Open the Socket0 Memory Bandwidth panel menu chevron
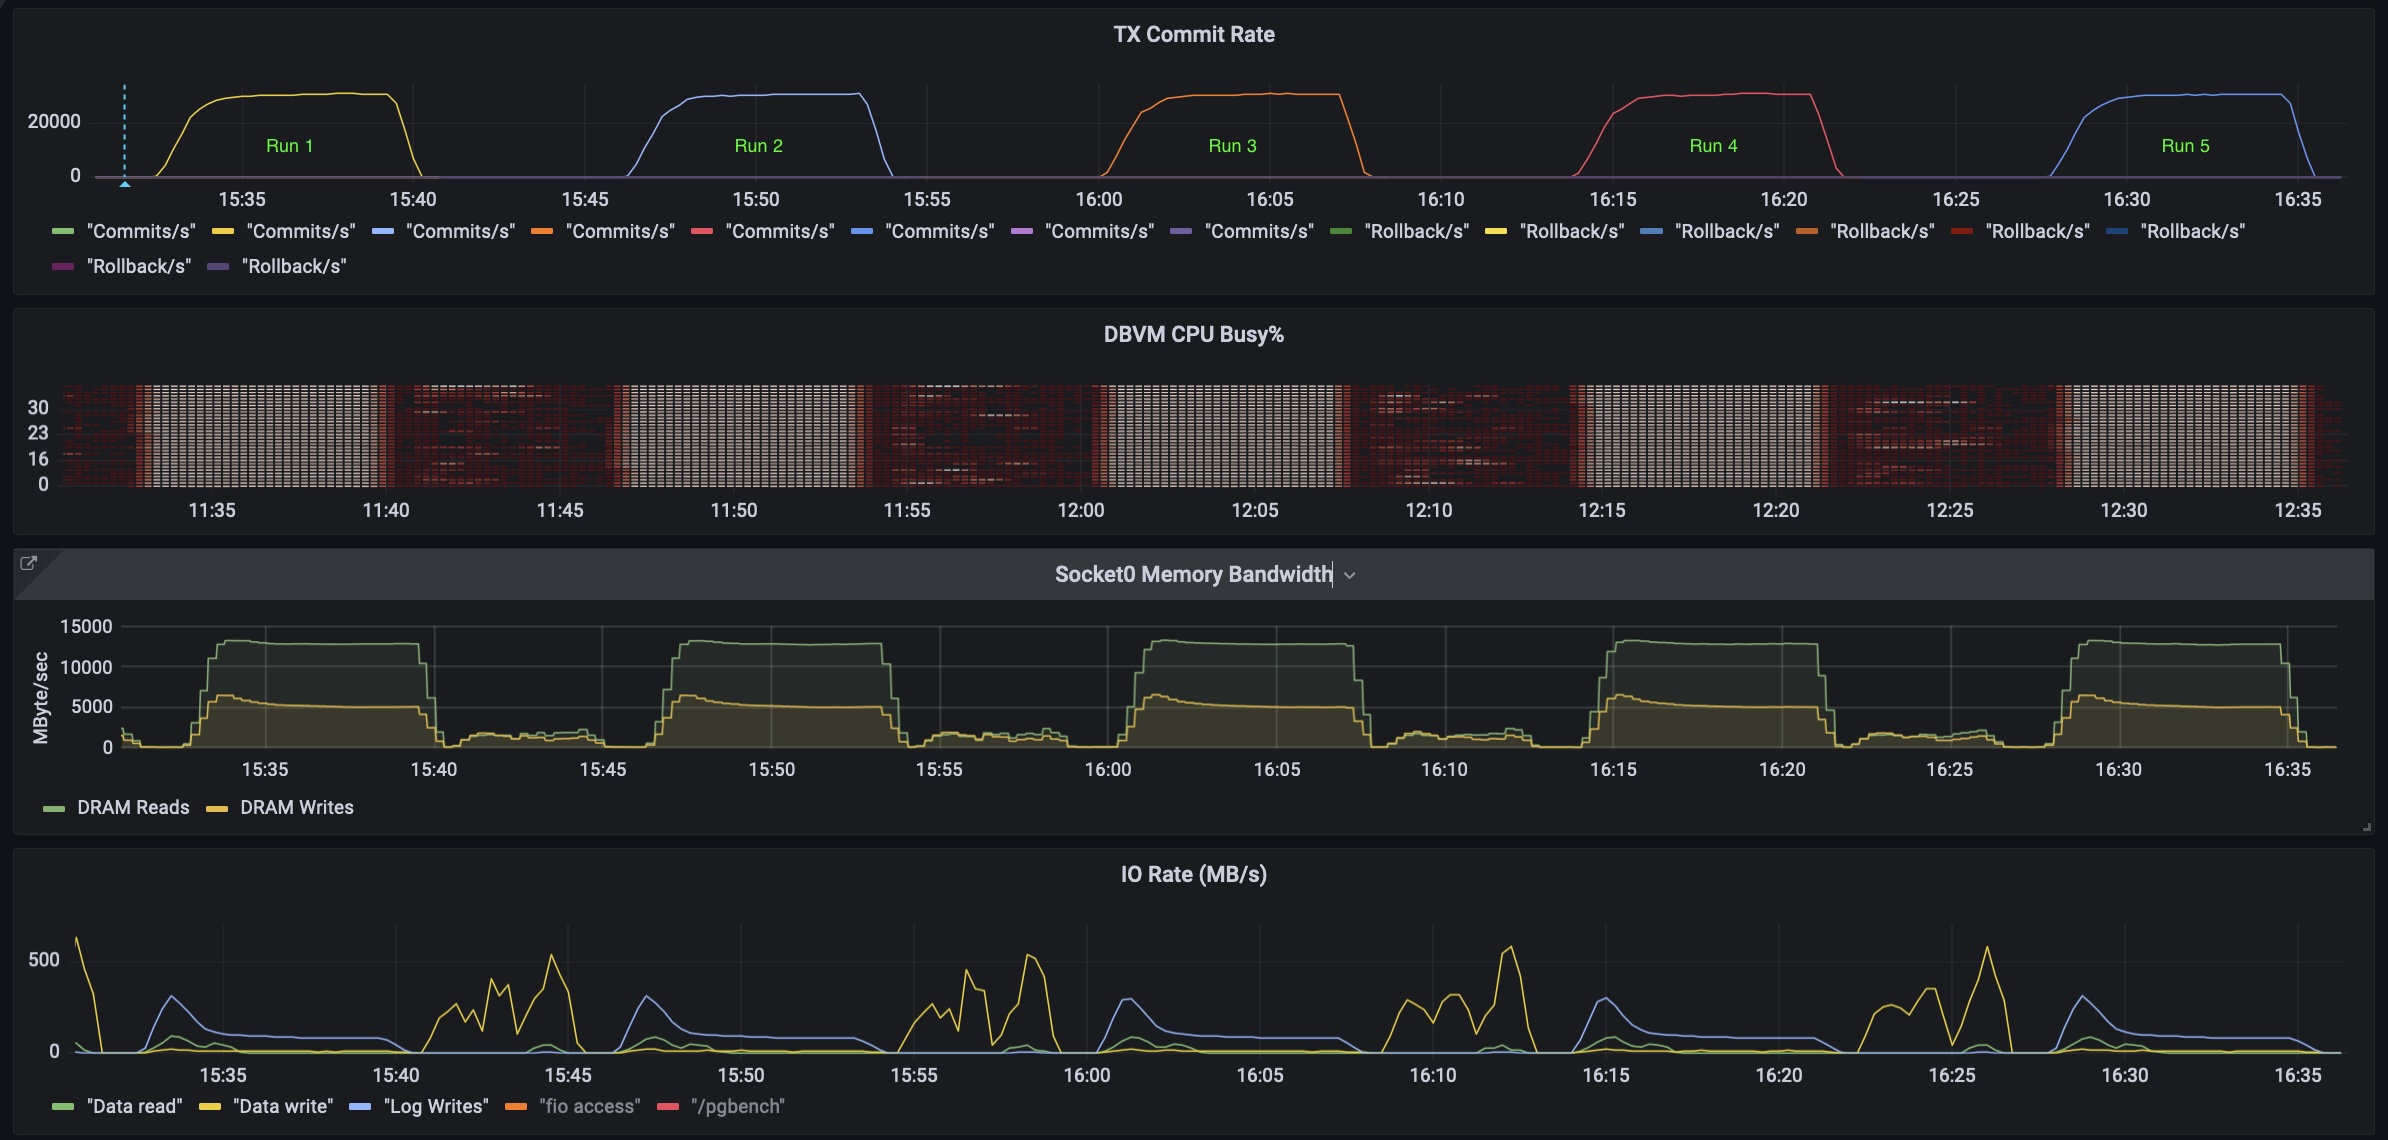 click(1351, 574)
